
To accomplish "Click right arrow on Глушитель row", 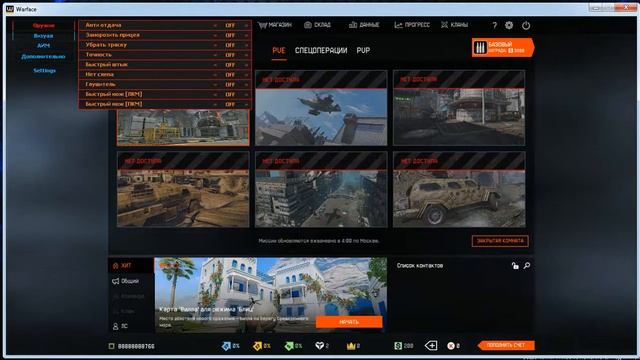I will coord(246,84).
